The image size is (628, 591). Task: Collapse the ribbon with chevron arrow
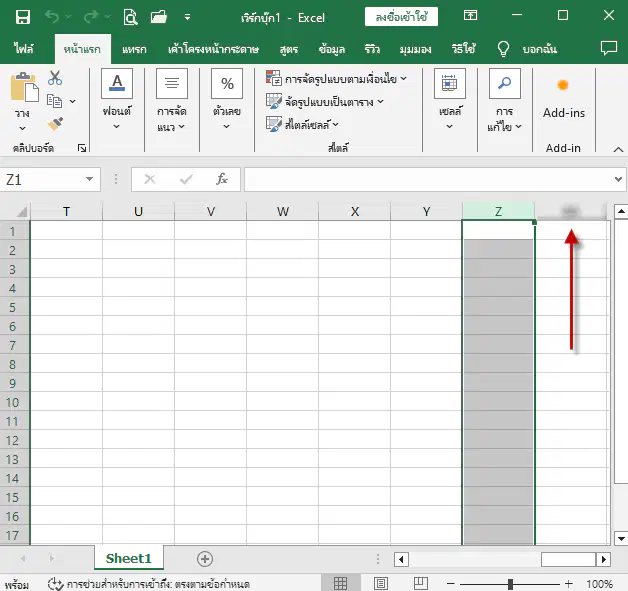click(618, 149)
